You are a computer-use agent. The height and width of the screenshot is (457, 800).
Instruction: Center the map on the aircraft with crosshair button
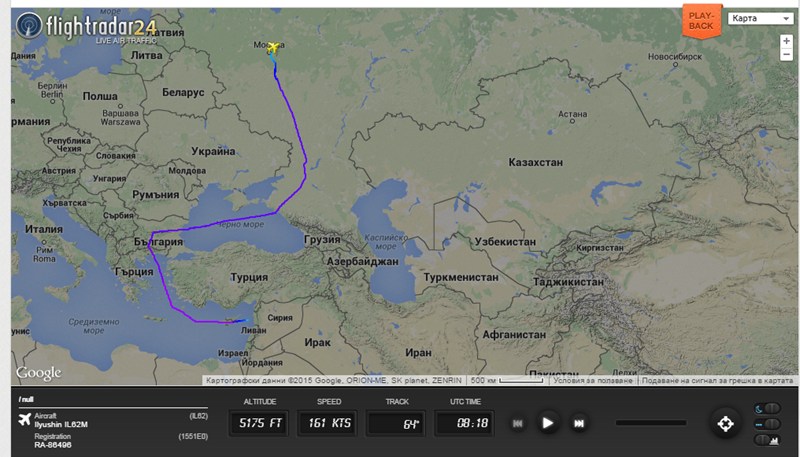pos(726,423)
